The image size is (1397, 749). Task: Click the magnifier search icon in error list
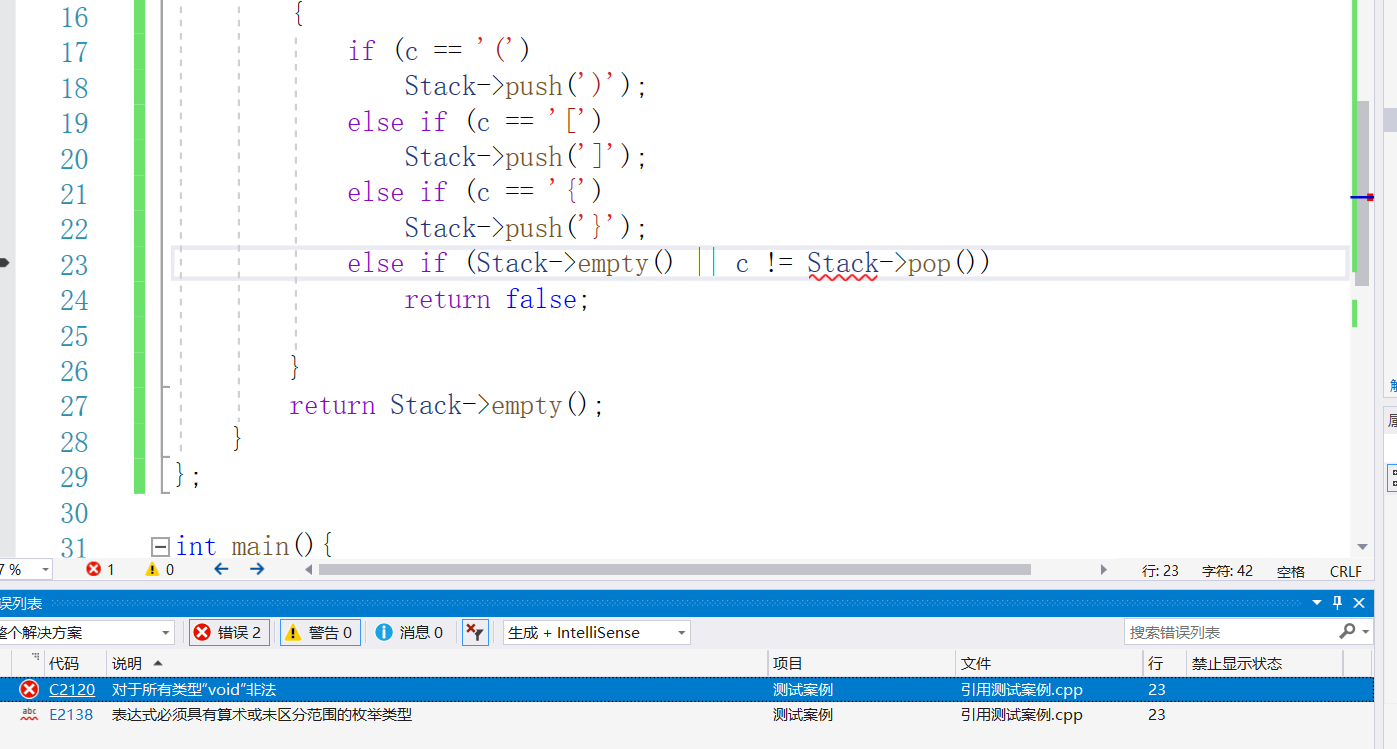(x=1347, y=631)
